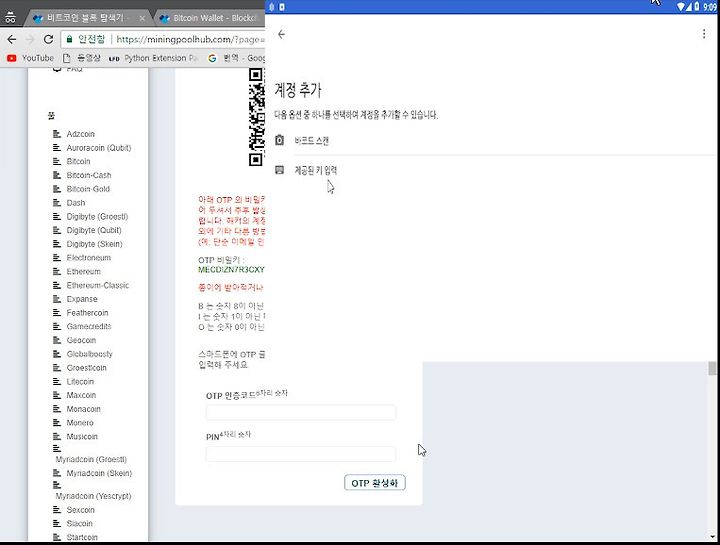Open the Ethereum-Classic pool
Viewport: 720px width, 545px height.
pos(98,286)
